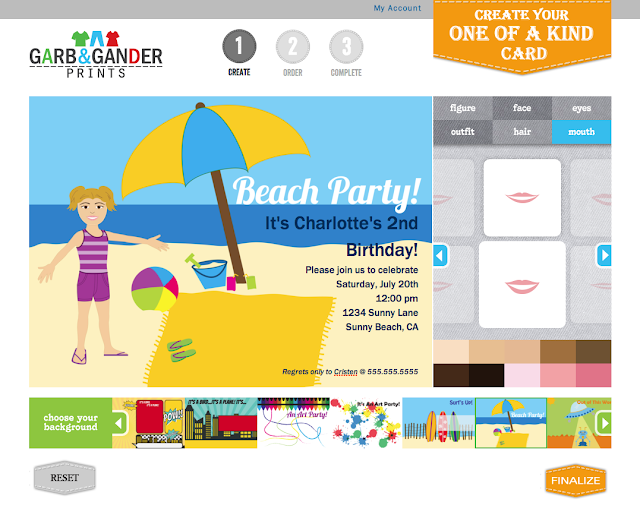
Task: Click the Garb & Gander Prints logo
Action: click(96, 54)
